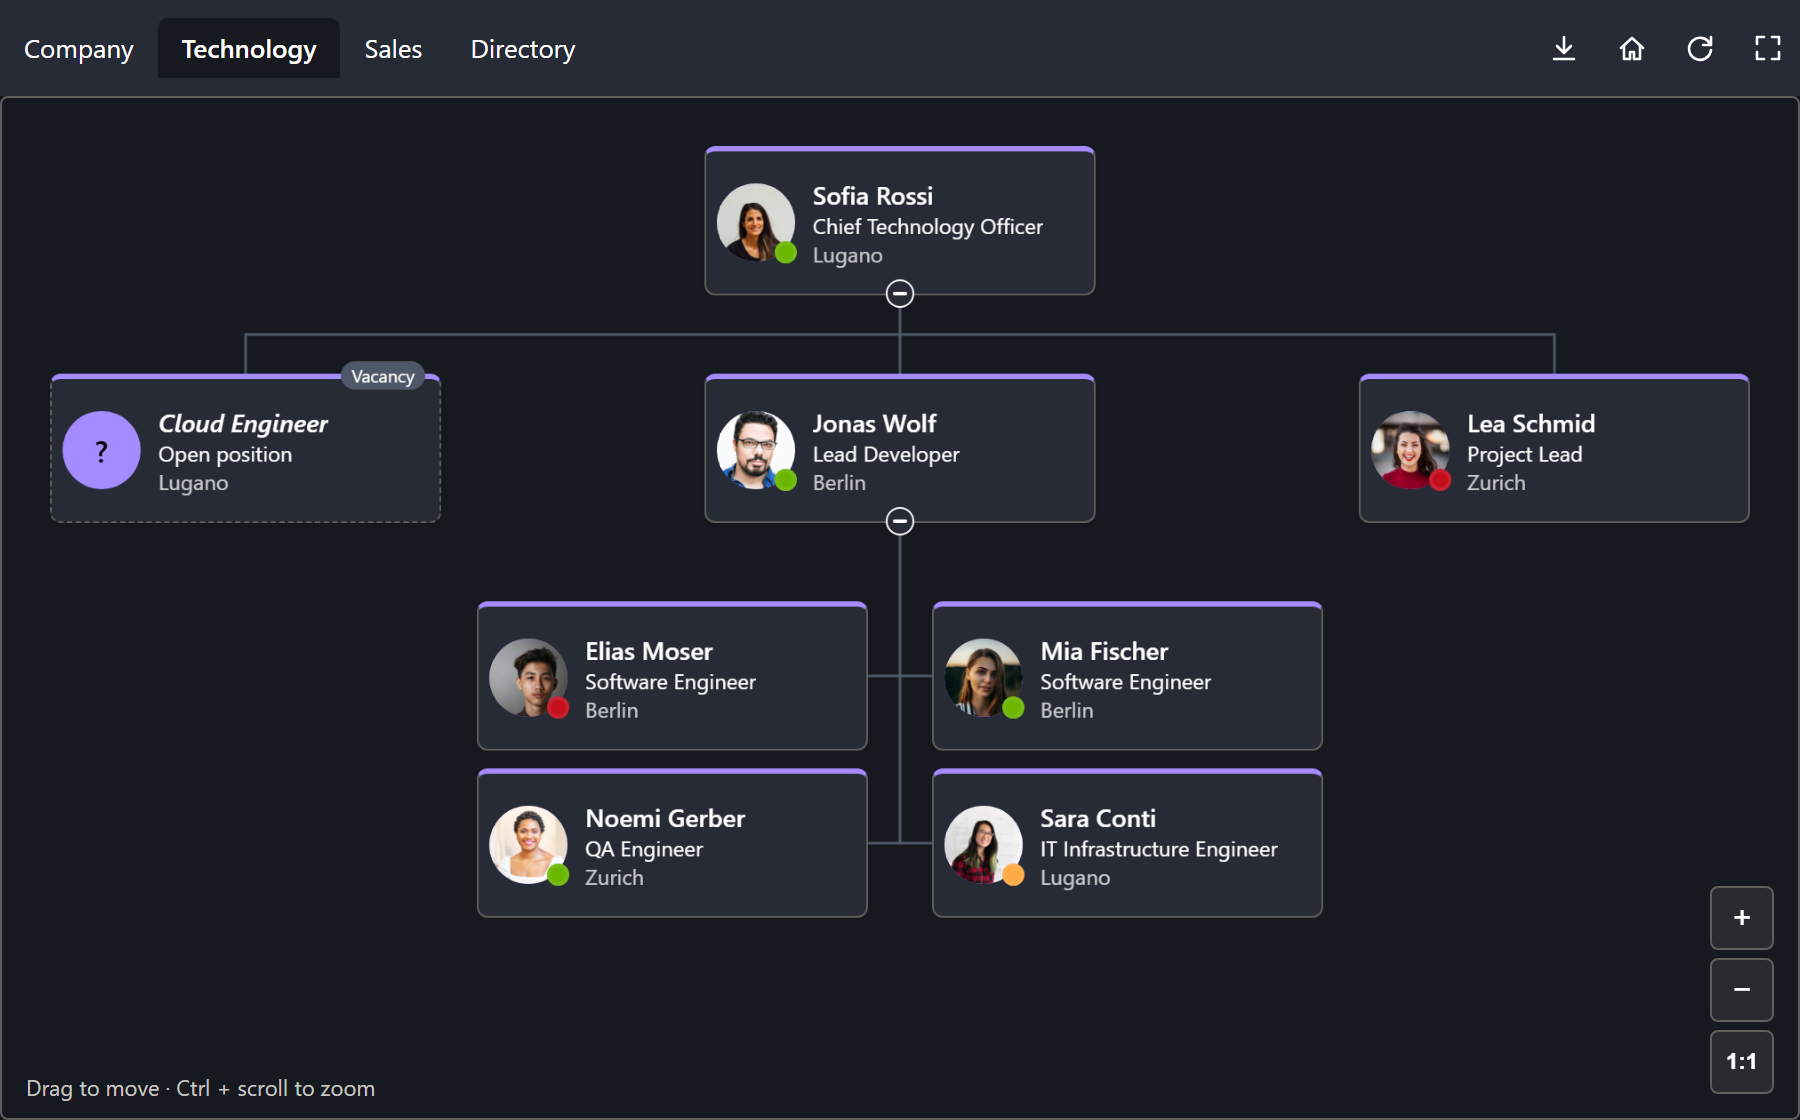Click Chief Technology Officer title
This screenshot has width=1800, height=1120.
[928, 227]
